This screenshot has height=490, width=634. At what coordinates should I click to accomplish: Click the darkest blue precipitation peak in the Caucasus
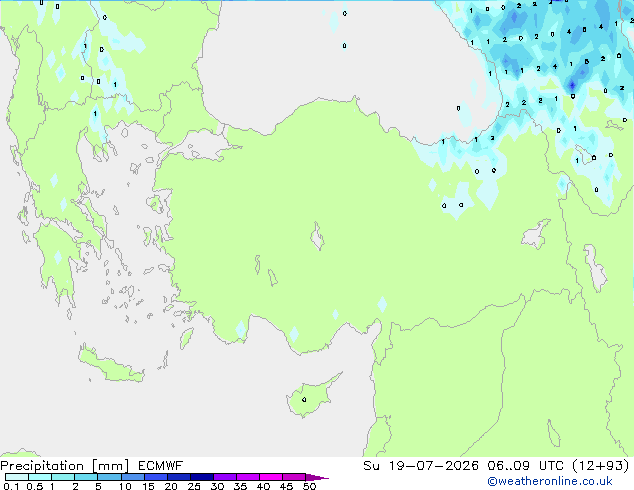click(572, 85)
